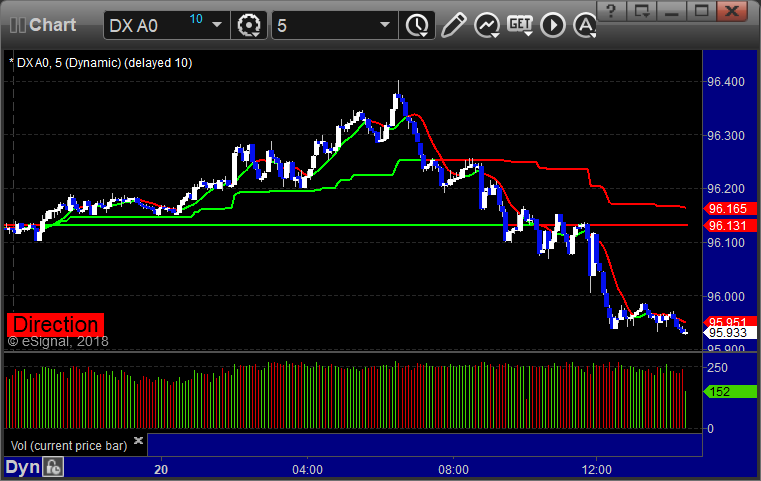Click the small 10 delay indicator

click(x=196, y=19)
